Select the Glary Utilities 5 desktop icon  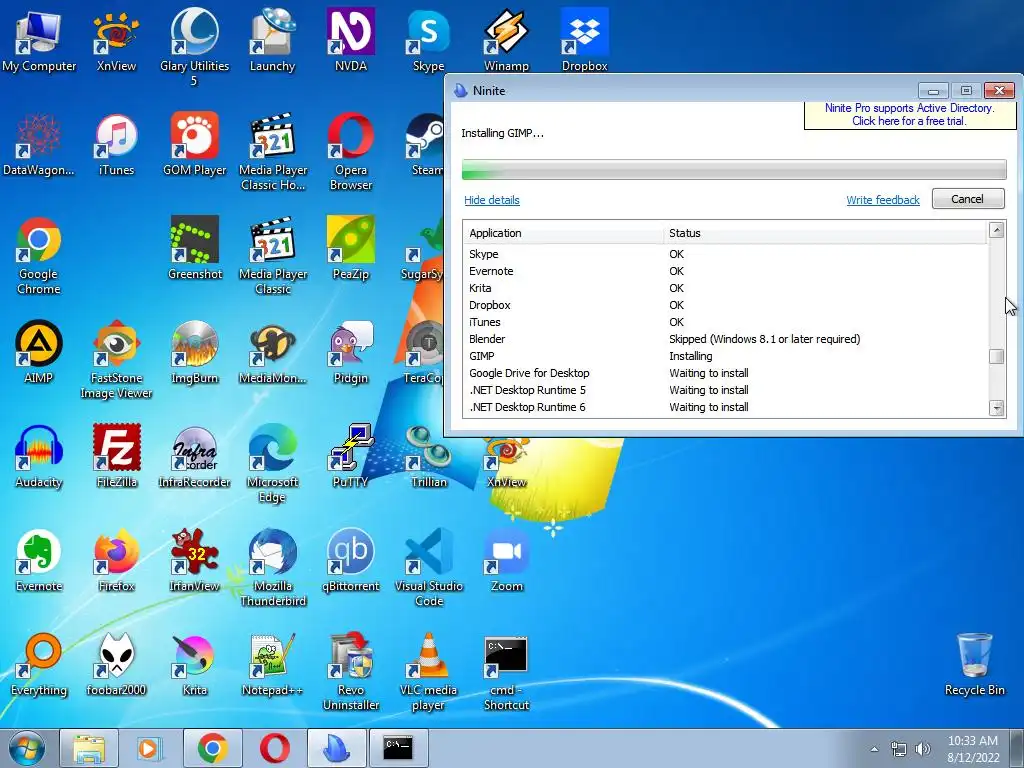[195, 46]
